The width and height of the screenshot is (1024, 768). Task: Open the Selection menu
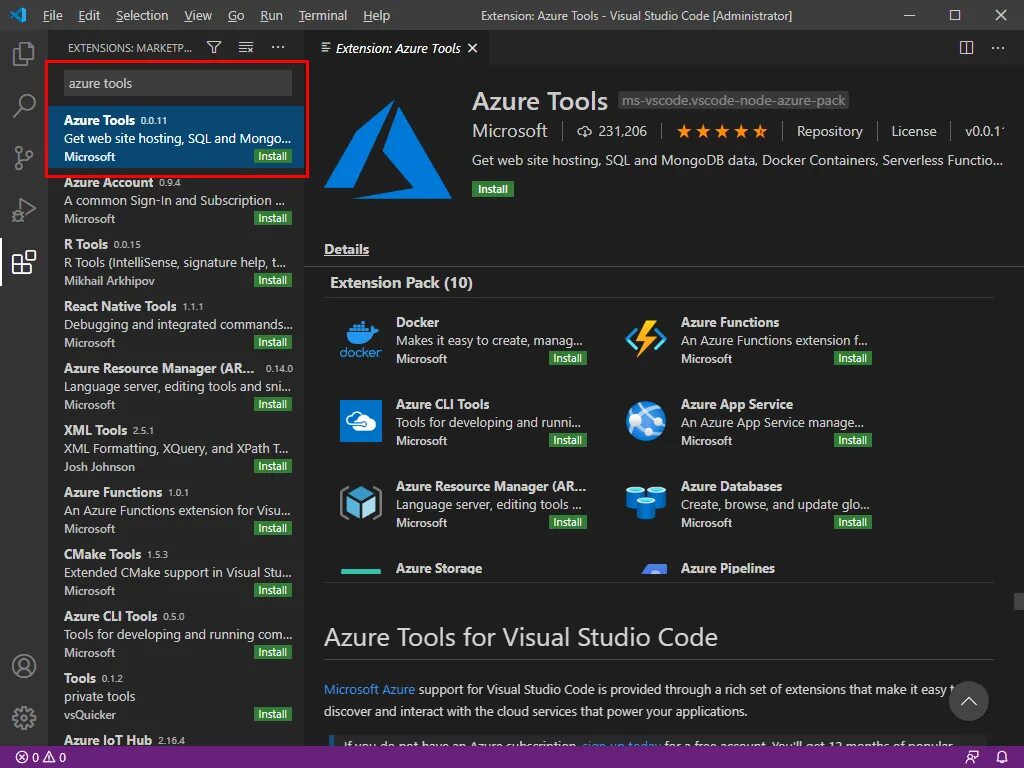click(142, 15)
